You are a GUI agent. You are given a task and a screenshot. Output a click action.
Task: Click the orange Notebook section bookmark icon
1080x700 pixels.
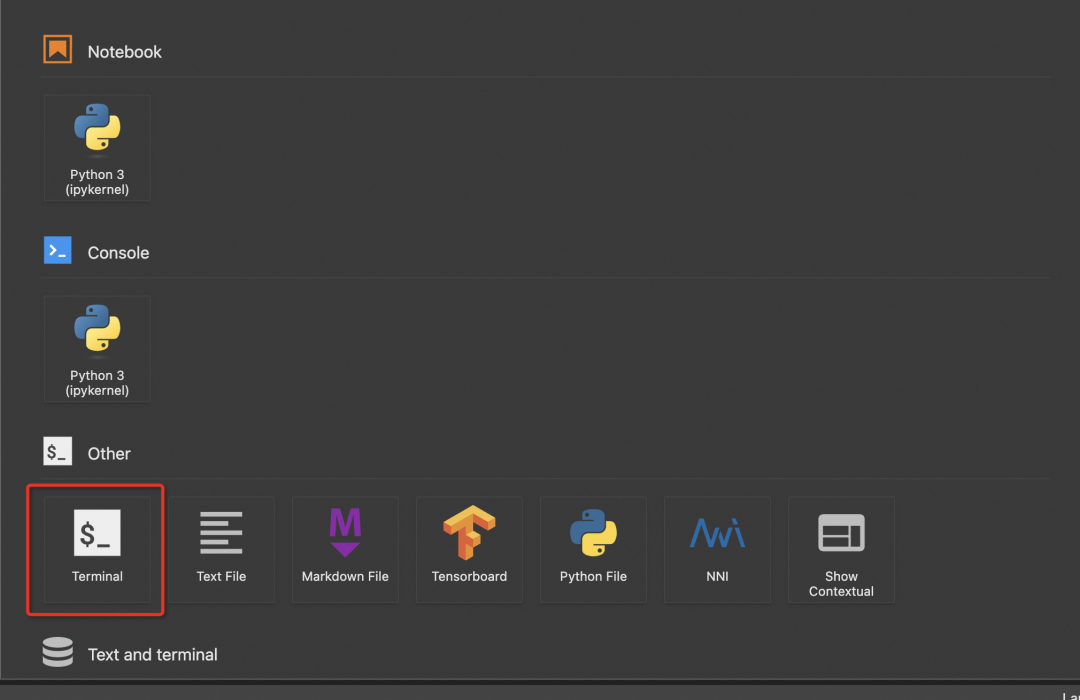(57, 48)
